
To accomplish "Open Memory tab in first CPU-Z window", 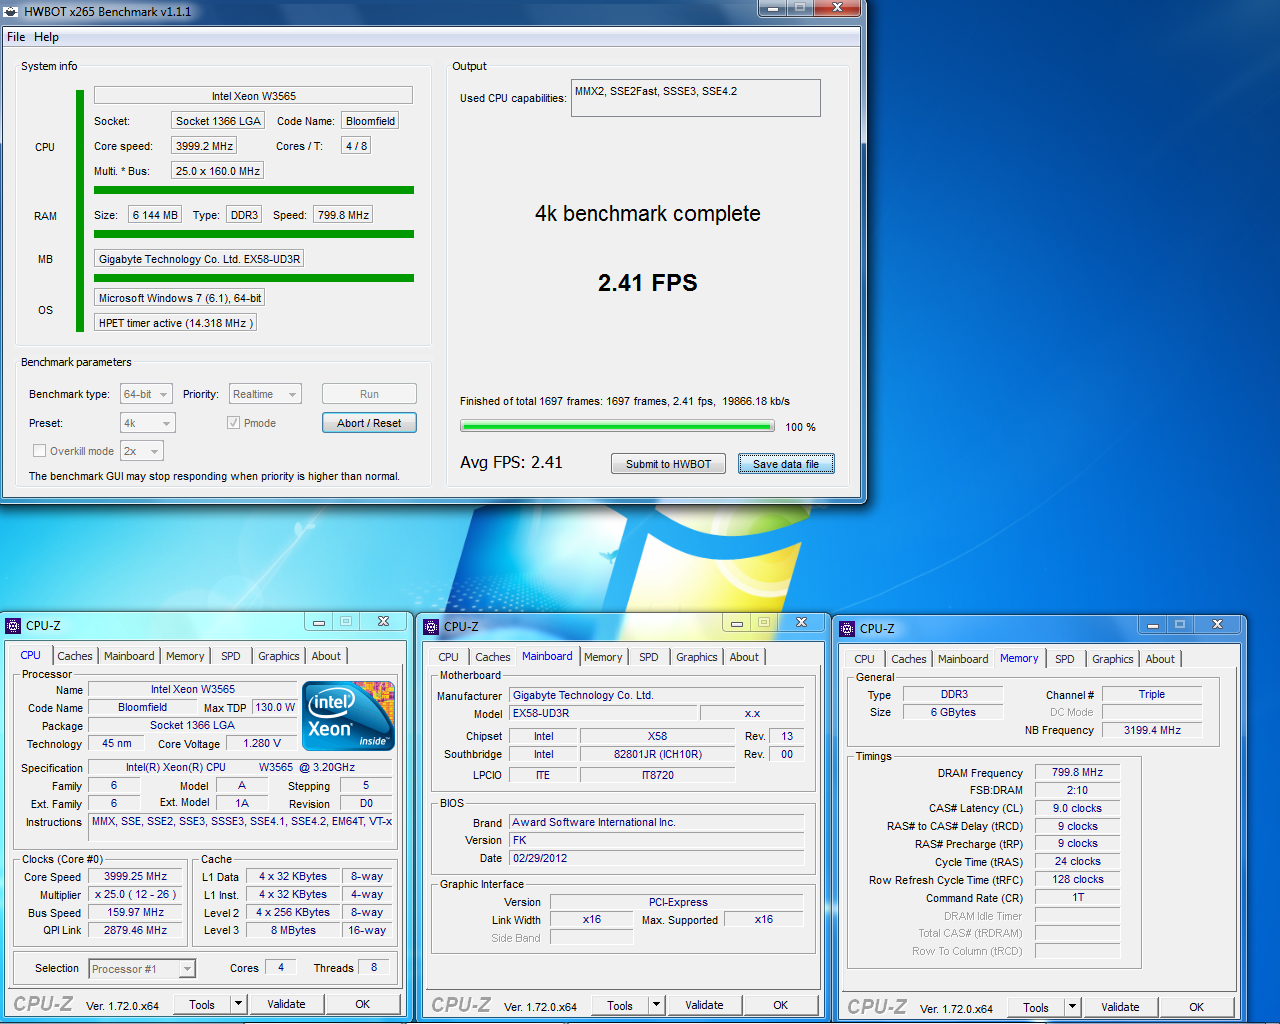I will [x=185, y=656].
